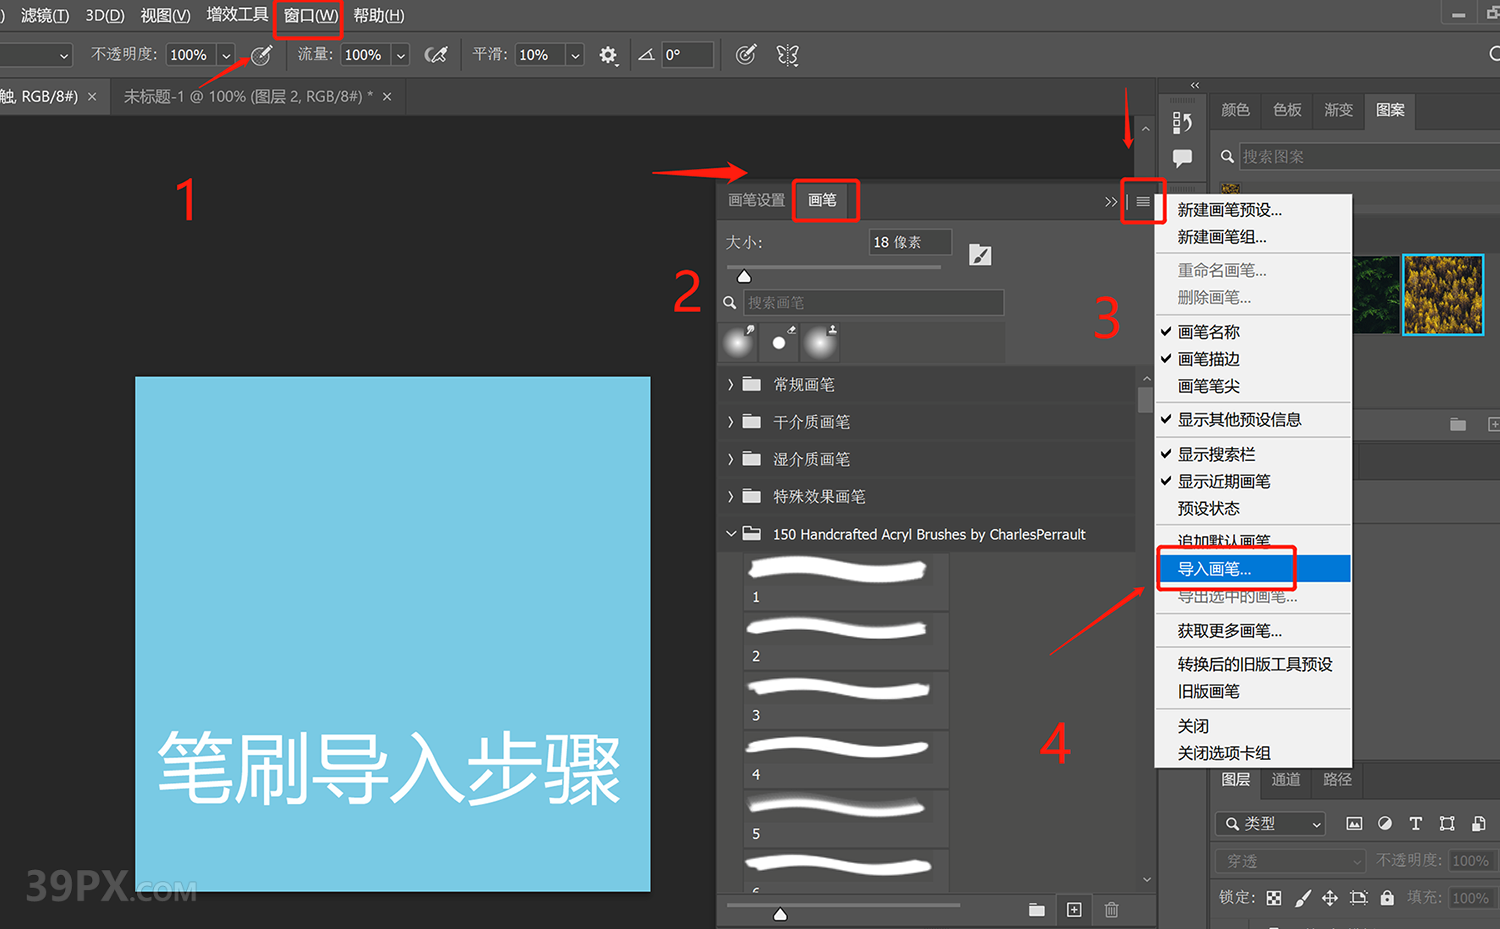The image size is (1500, 929).
Task: Click the delete brush trash icon
Action: pyautogui.click(x=1111, y=909)
